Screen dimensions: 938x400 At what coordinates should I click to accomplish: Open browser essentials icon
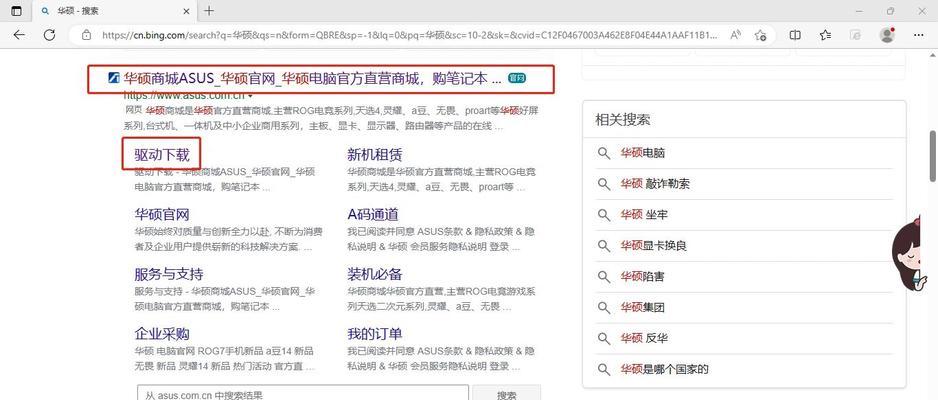(x=856, y=35)
